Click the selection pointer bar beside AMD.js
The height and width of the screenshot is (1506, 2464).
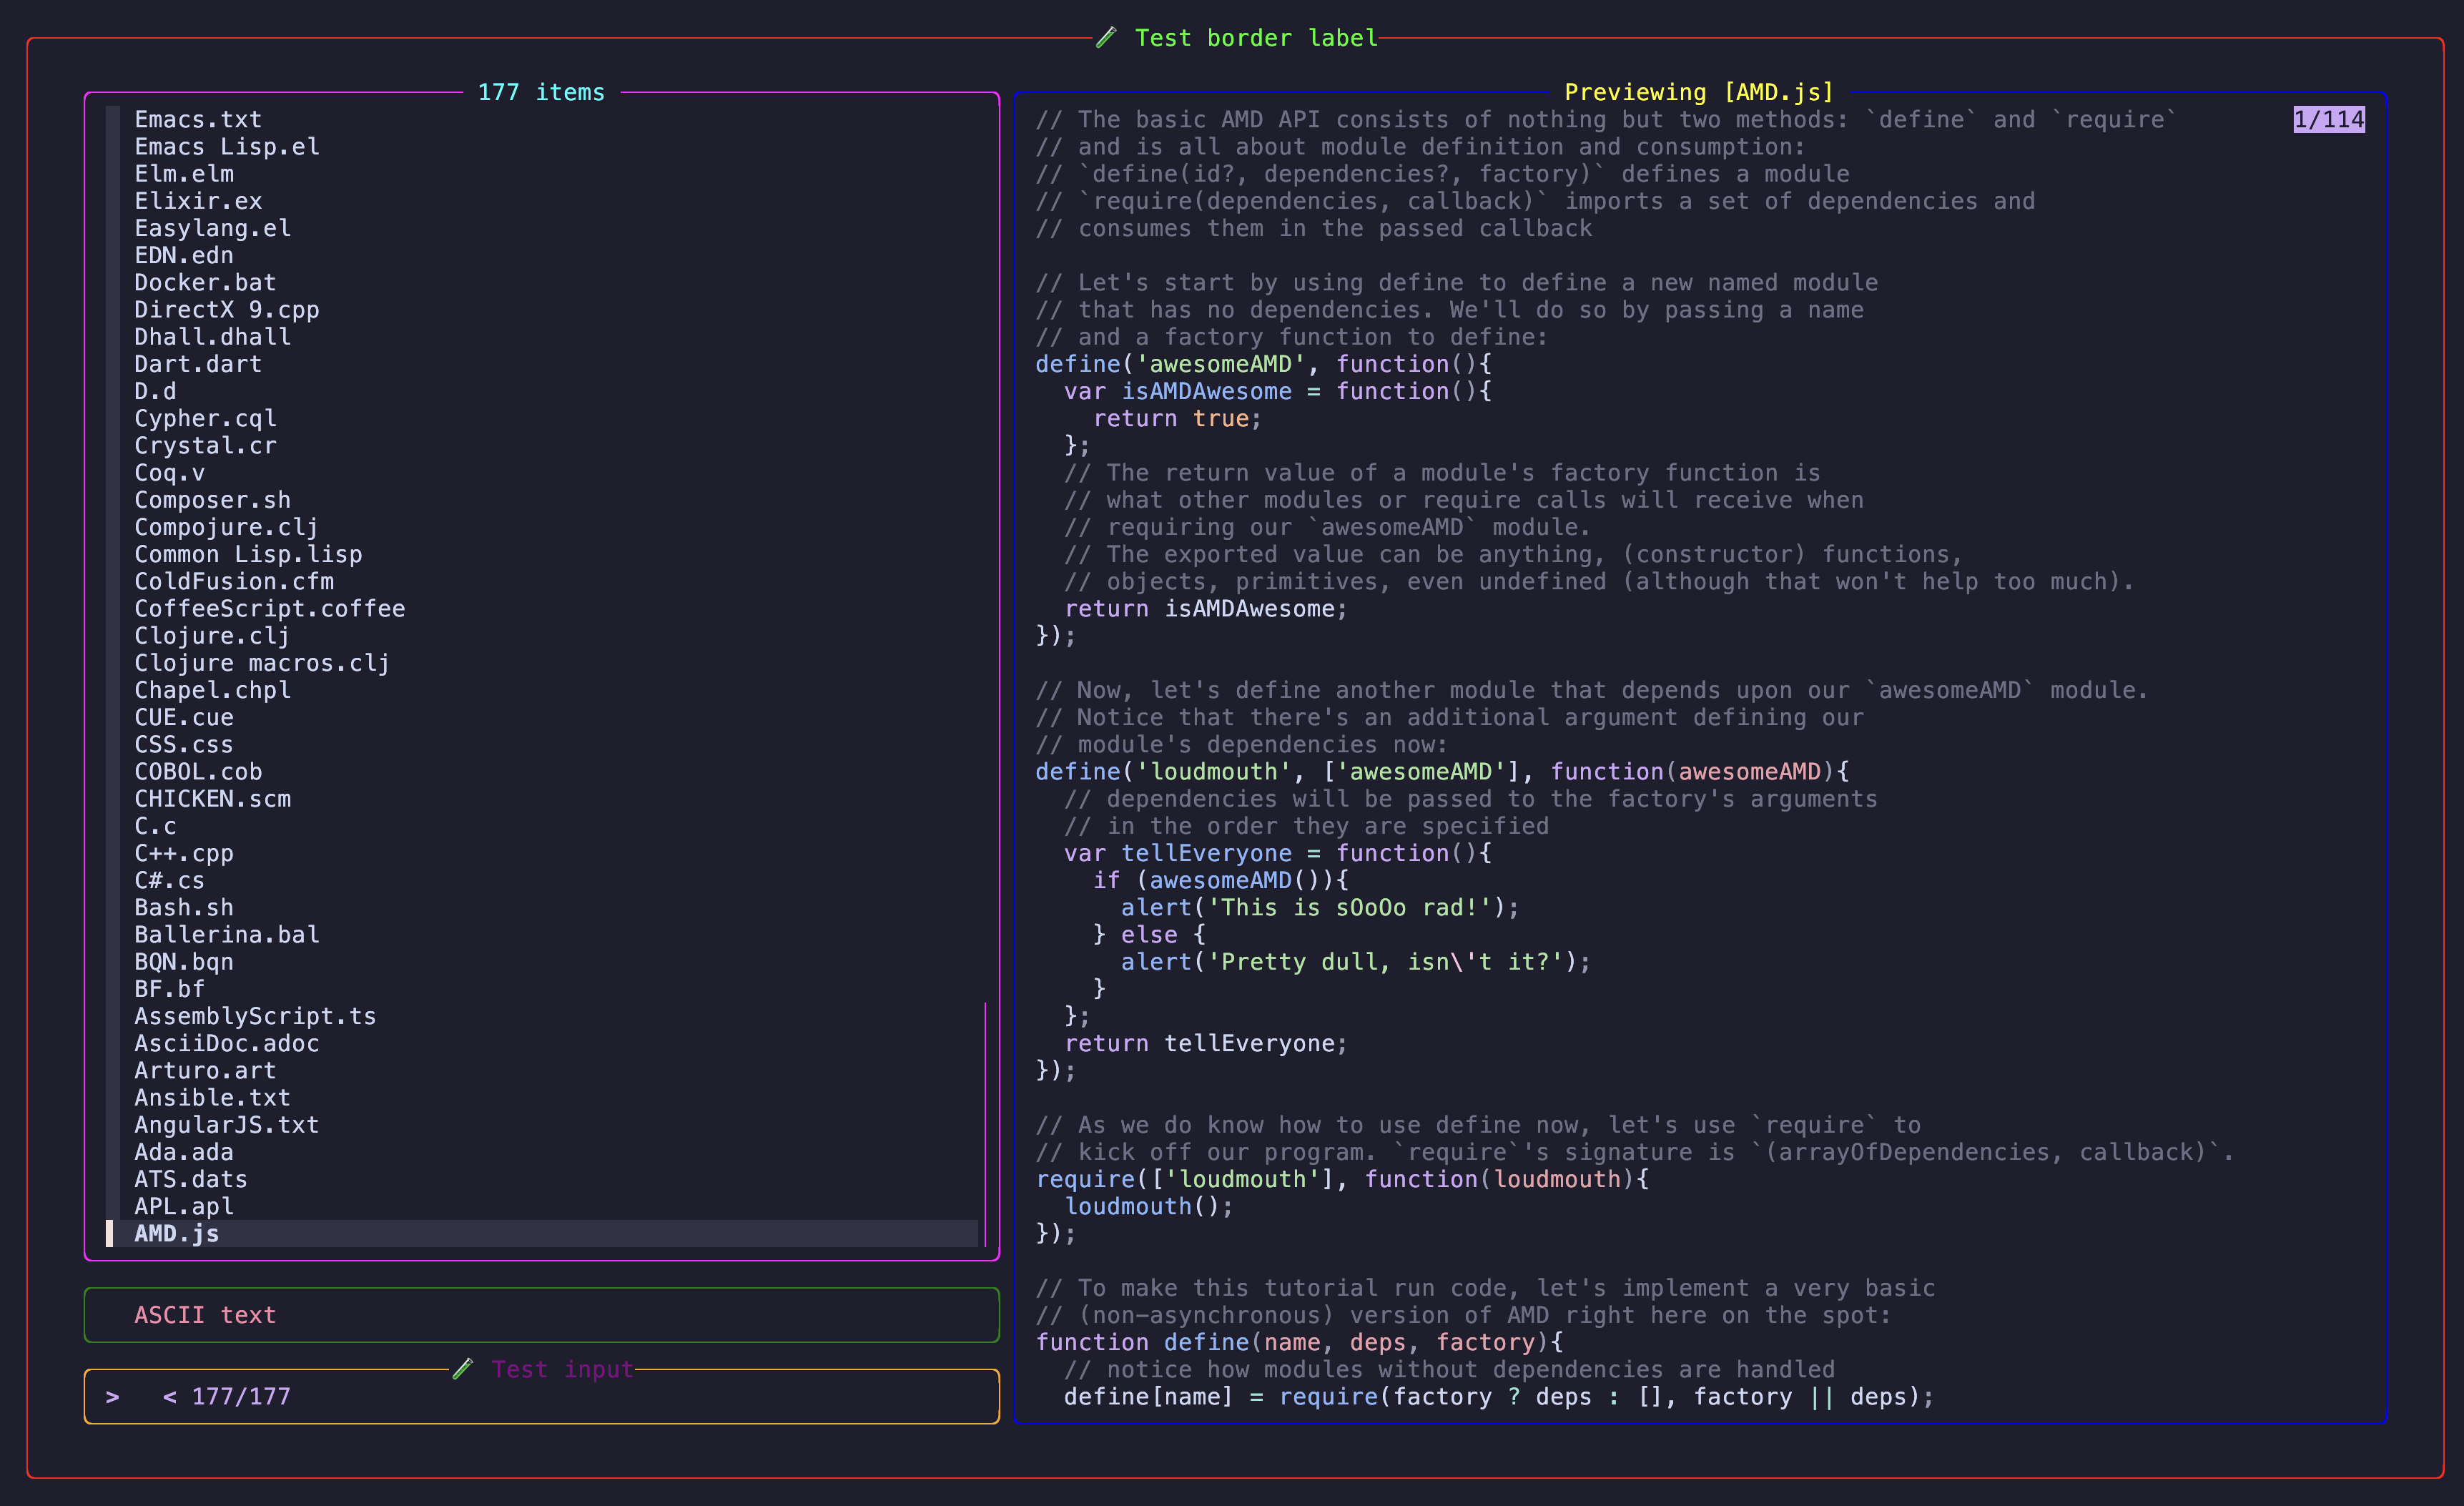(x=110, y=1234)
